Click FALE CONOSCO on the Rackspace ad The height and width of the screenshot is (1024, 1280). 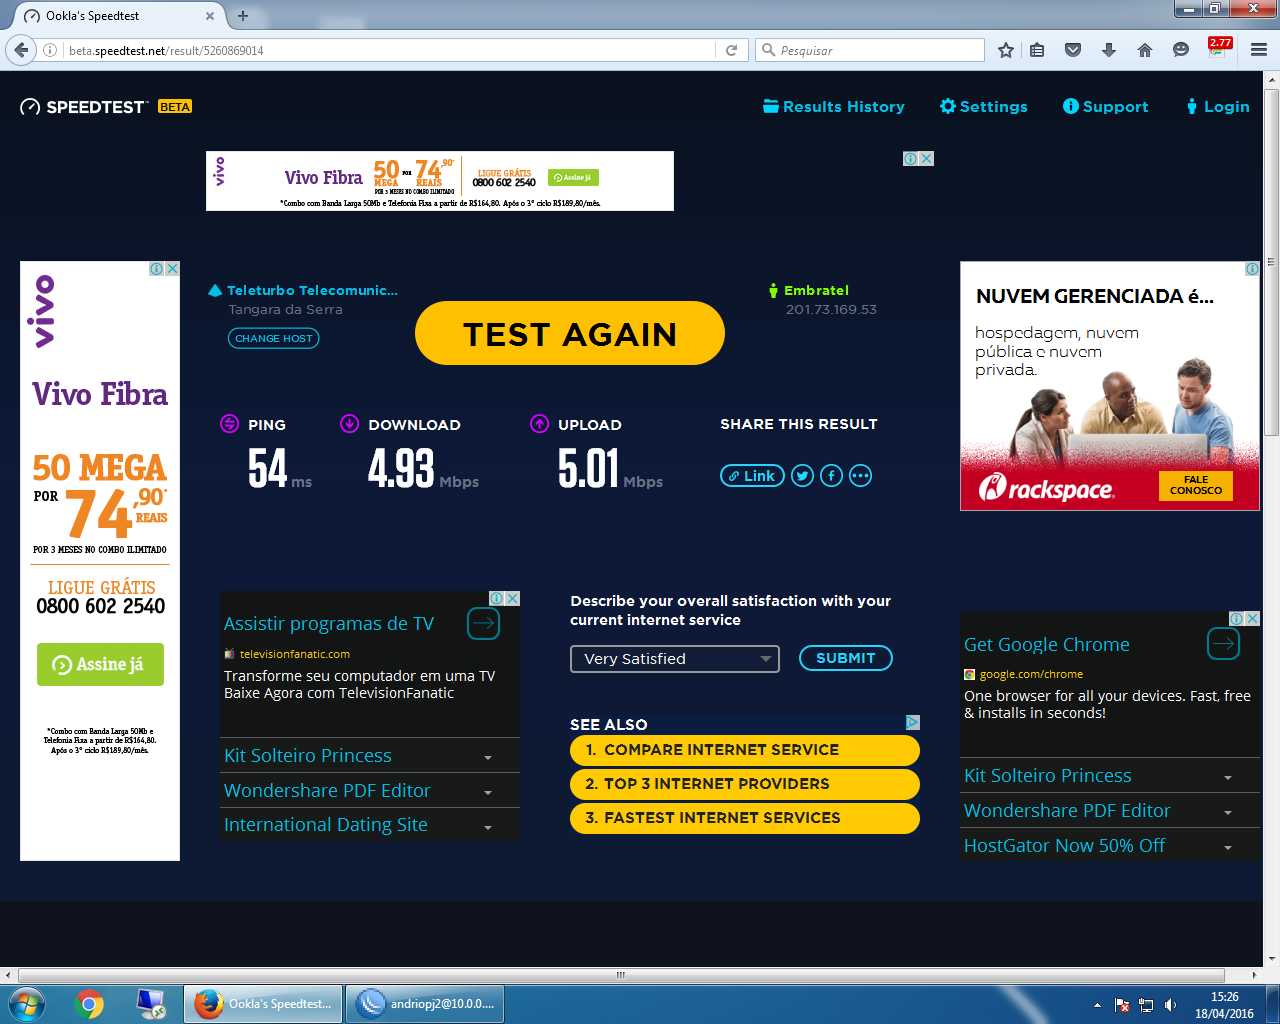[x=1196, y=486]
